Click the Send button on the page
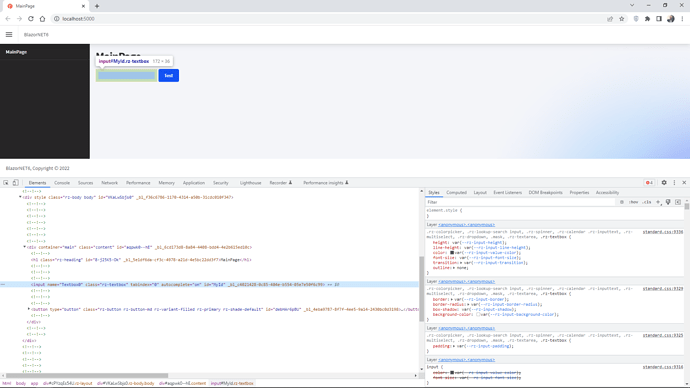This screenshot has width=690, height=388. click(169, 76)
